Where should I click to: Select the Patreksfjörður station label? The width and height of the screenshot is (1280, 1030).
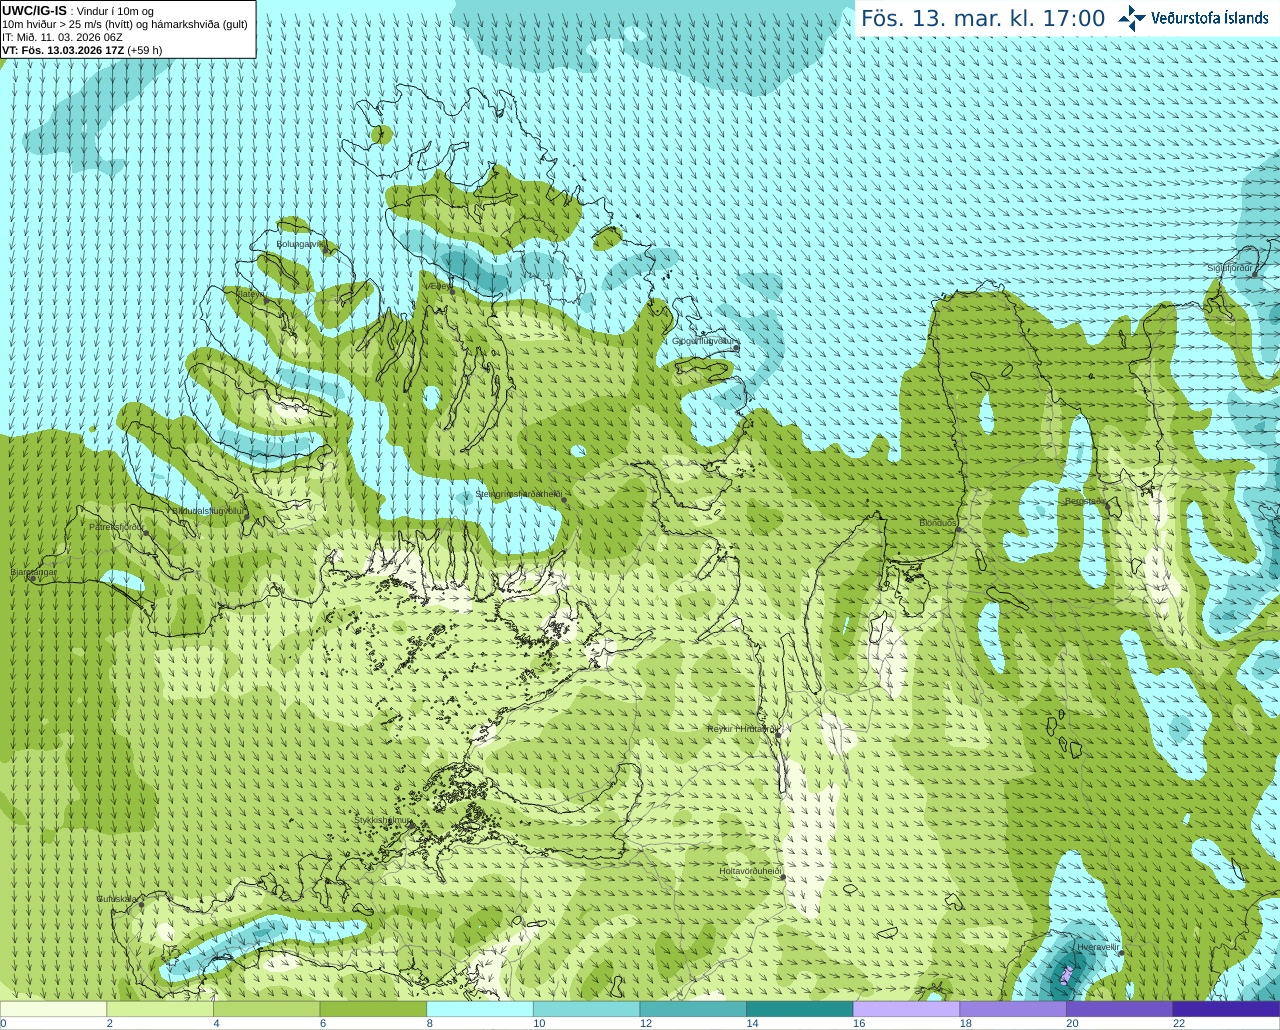pyautogui.click(x=116, y=527)
